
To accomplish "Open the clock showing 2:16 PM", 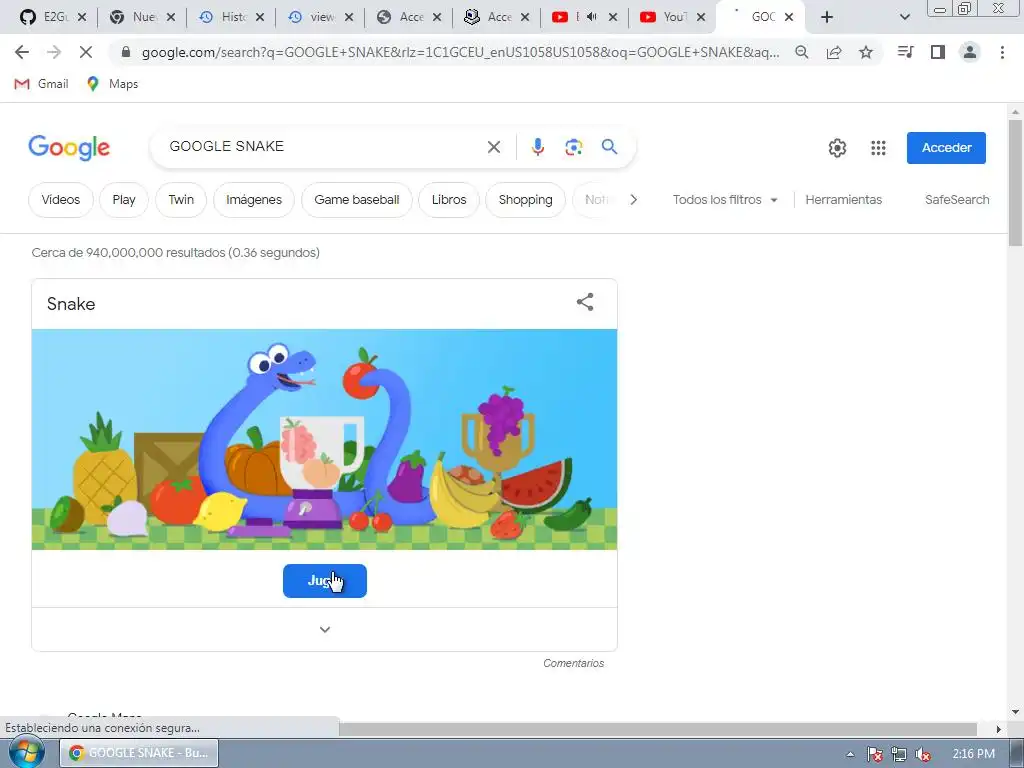I will pos(973,754).
